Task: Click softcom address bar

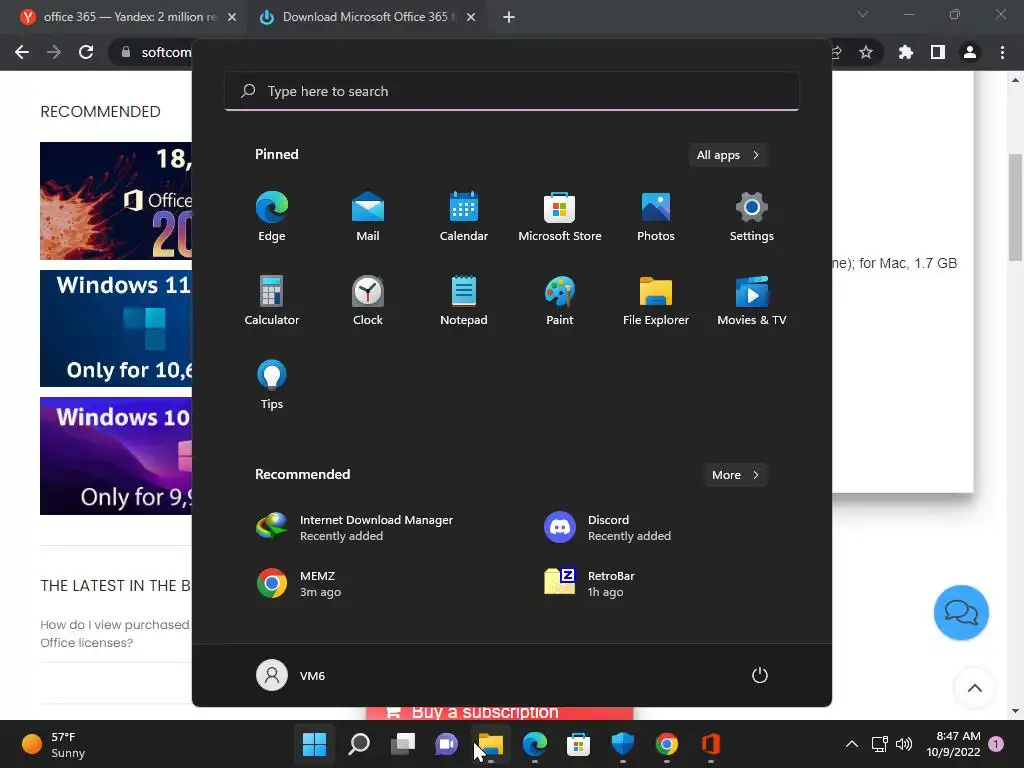Action: point(166,52)
